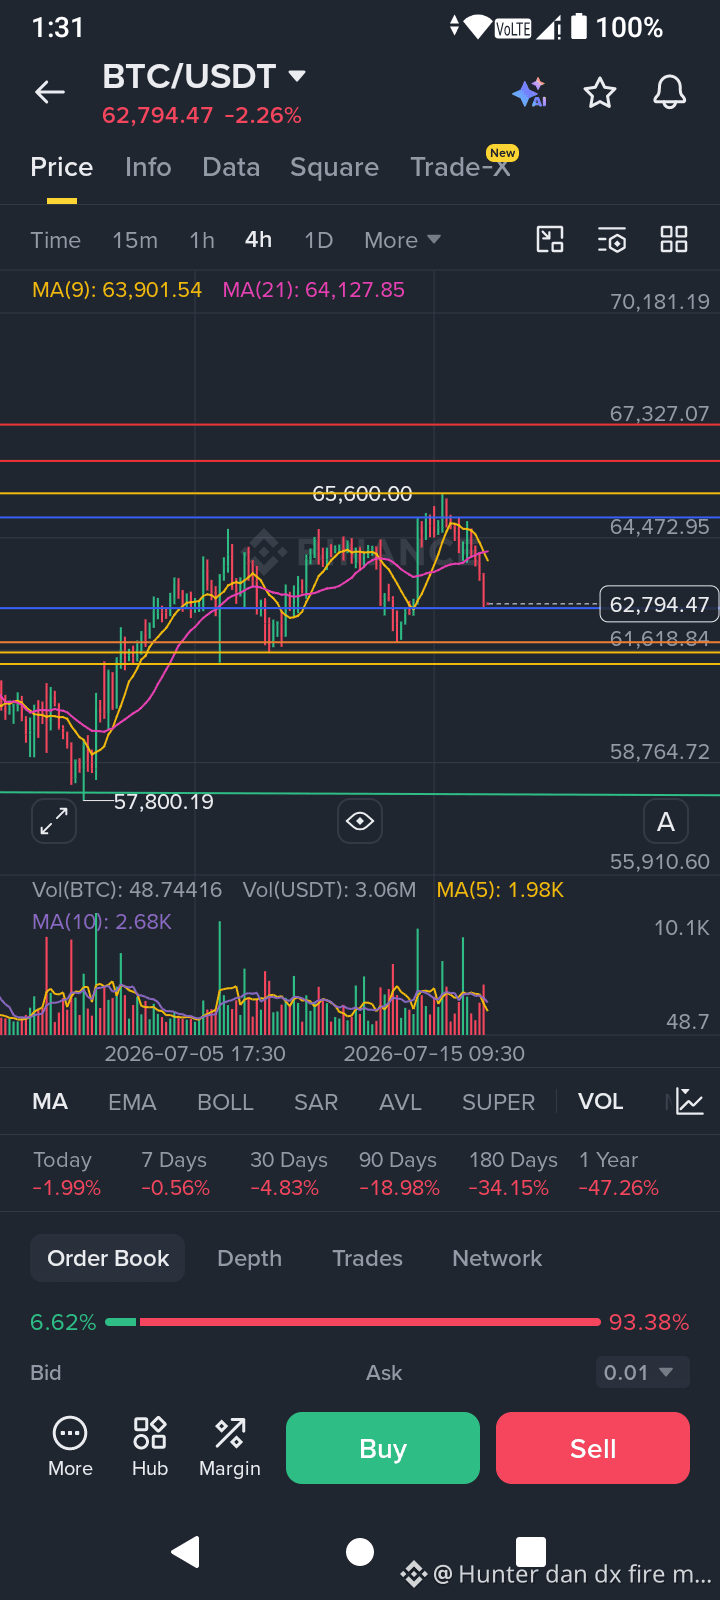
Task: Tap the 7 Days -0.56% change
Action: pyautogui.click(x=176, y=1174)
